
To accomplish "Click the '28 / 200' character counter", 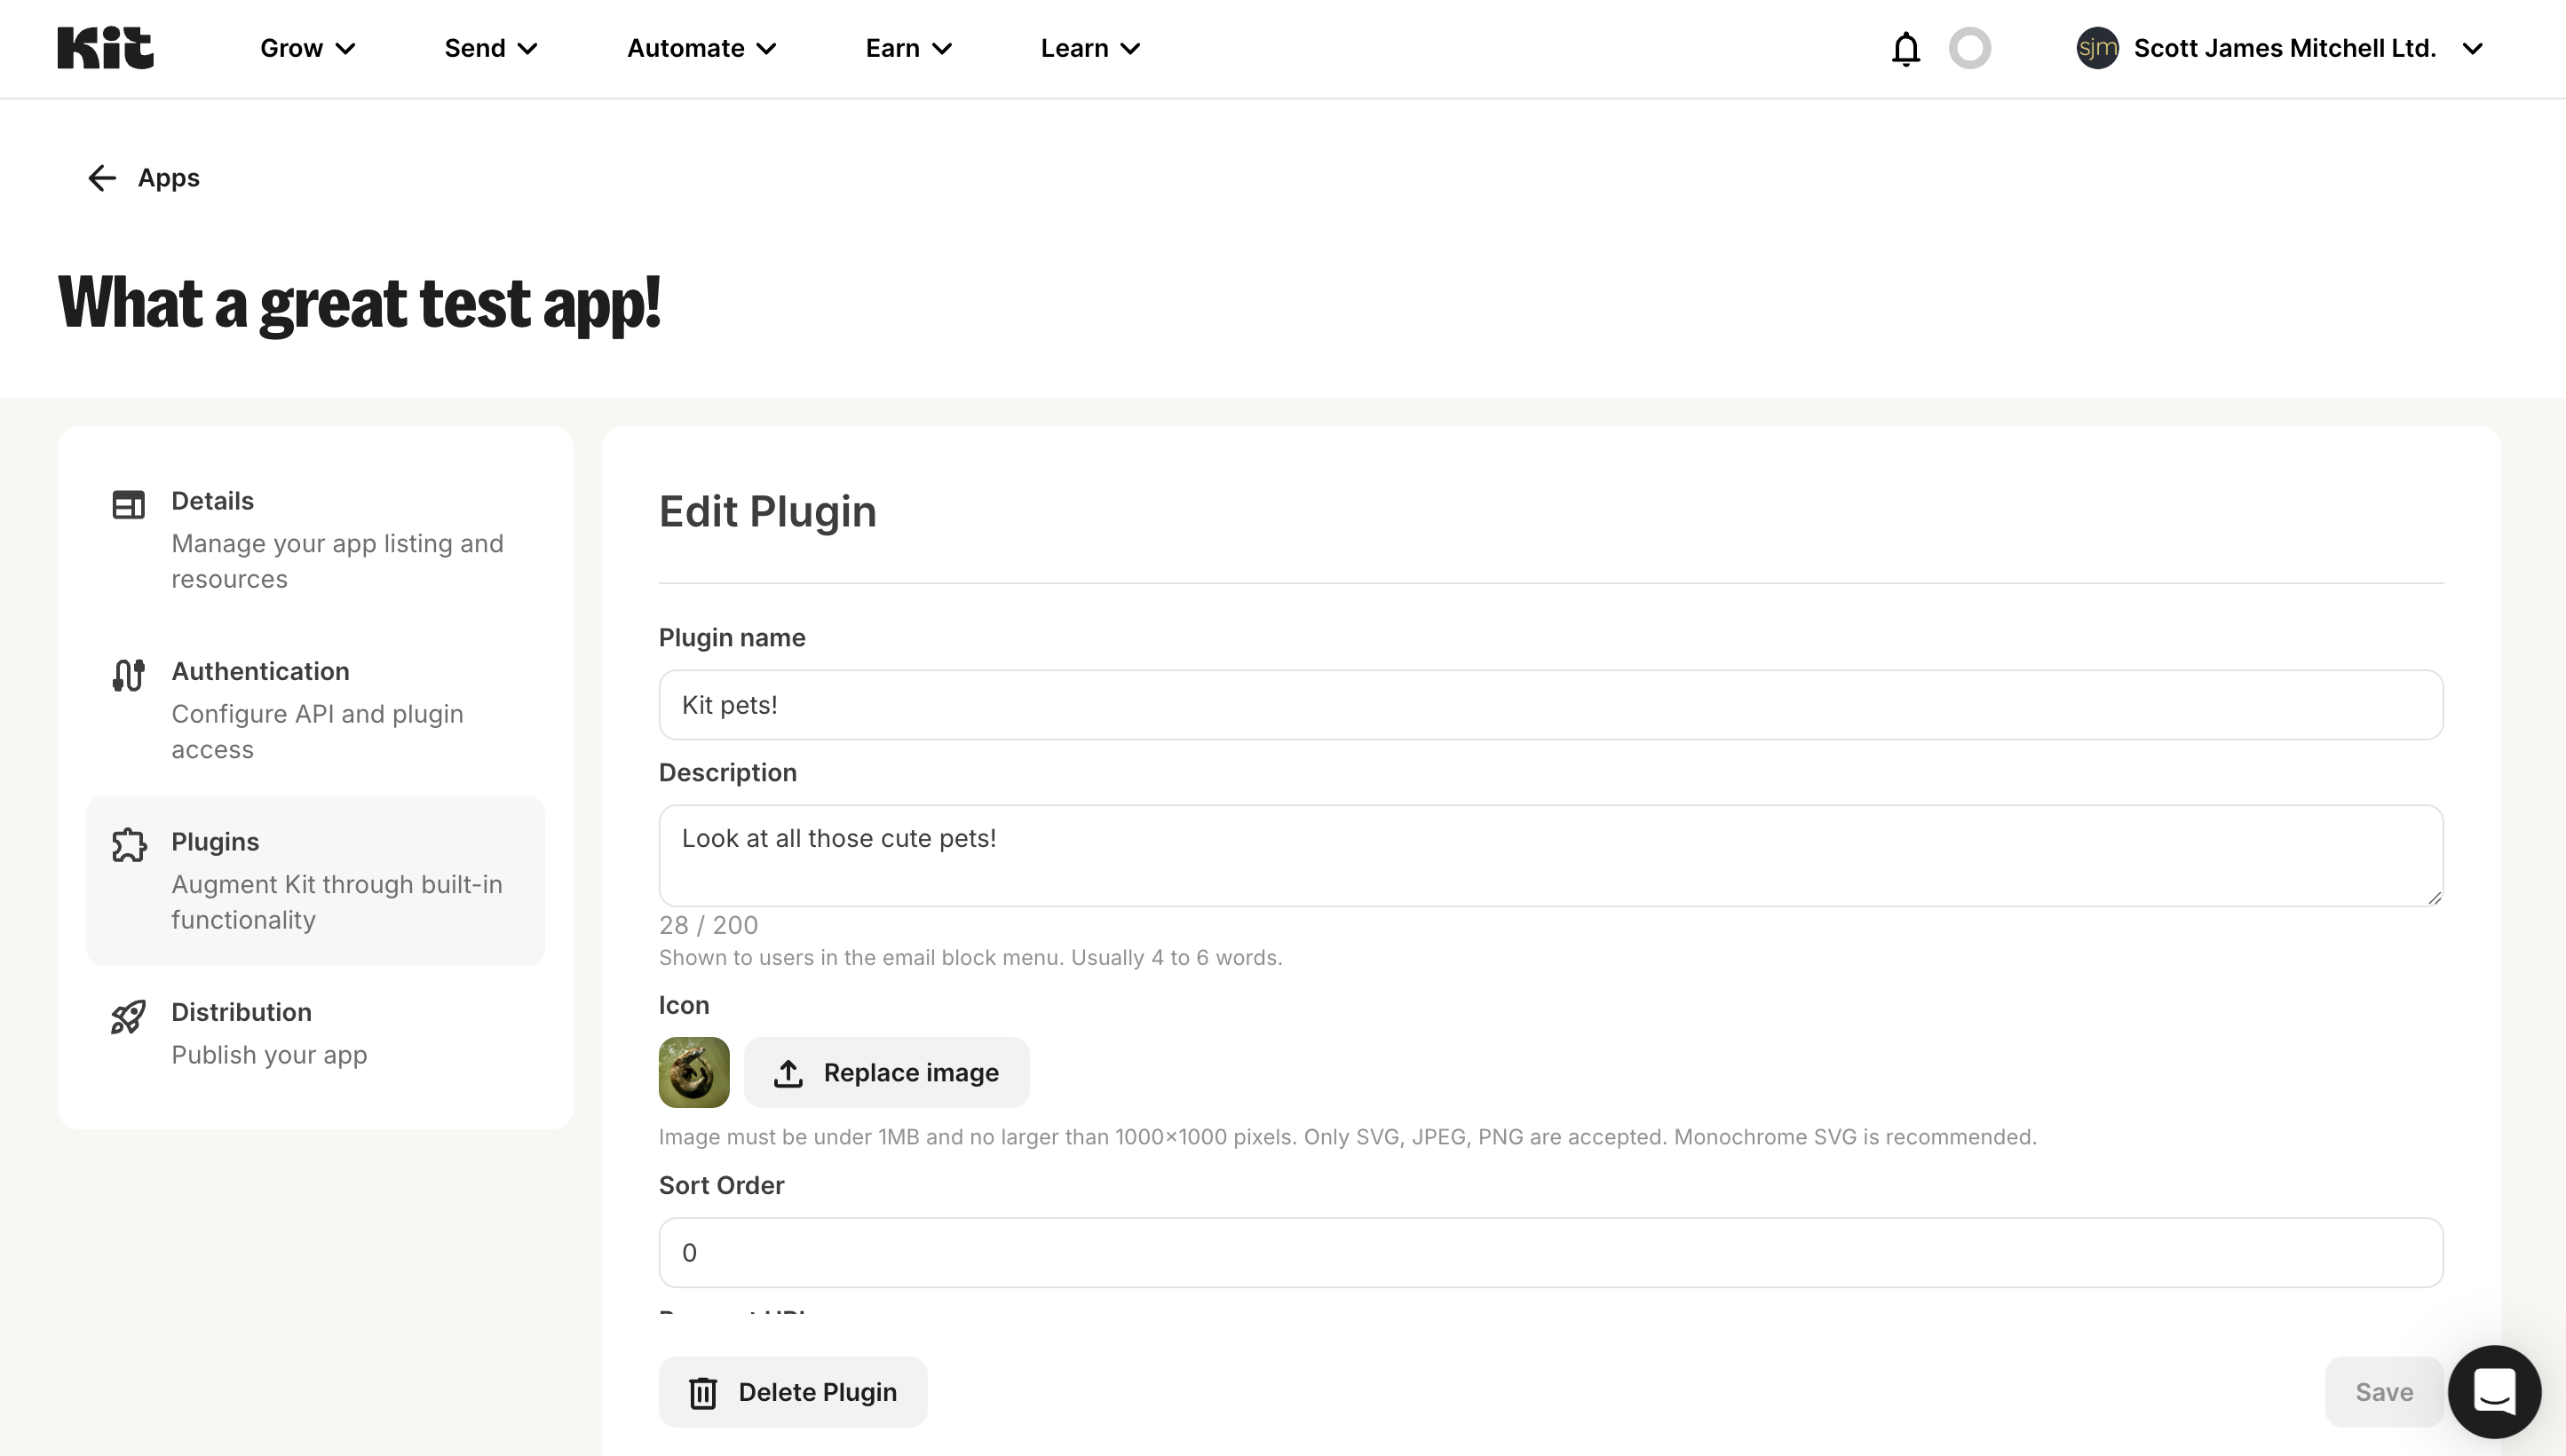I will [x=708, y=925].
